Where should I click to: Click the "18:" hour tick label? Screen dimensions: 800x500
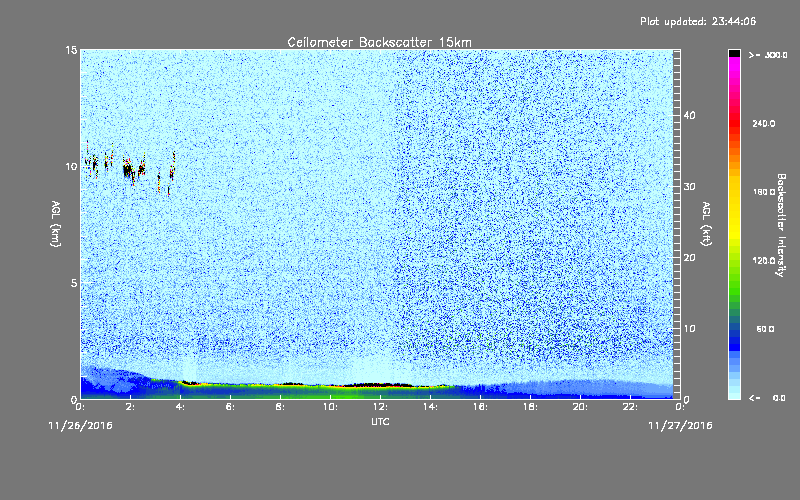tap(530, 407)
